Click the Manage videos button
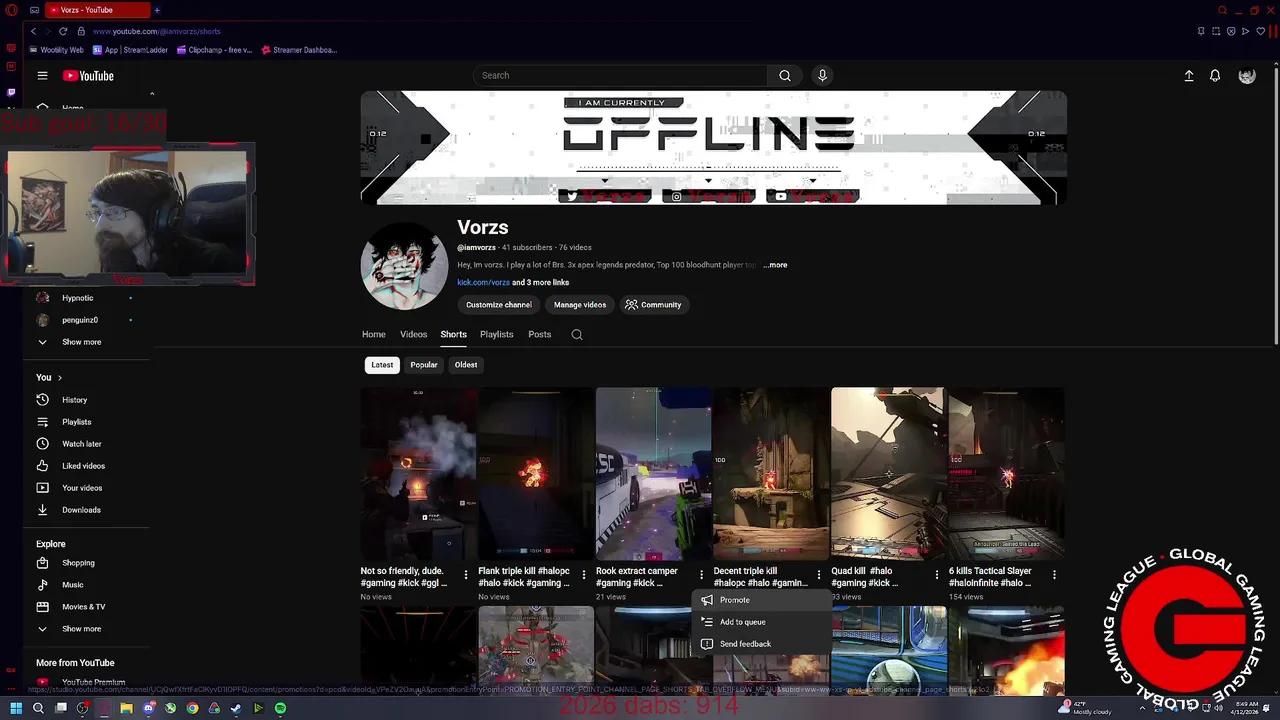The height and width of the screenshot is (720, 1280). click(x=580, y=305)
